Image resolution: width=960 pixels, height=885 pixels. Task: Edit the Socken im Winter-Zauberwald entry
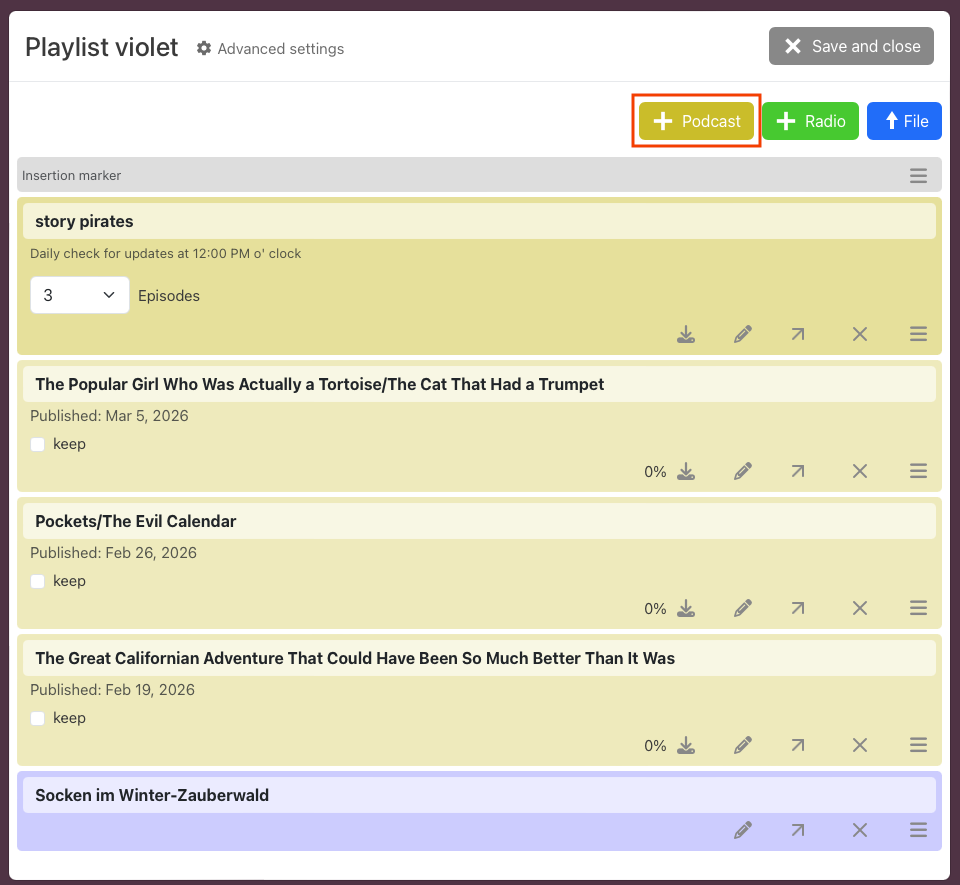tap(742, 830)
